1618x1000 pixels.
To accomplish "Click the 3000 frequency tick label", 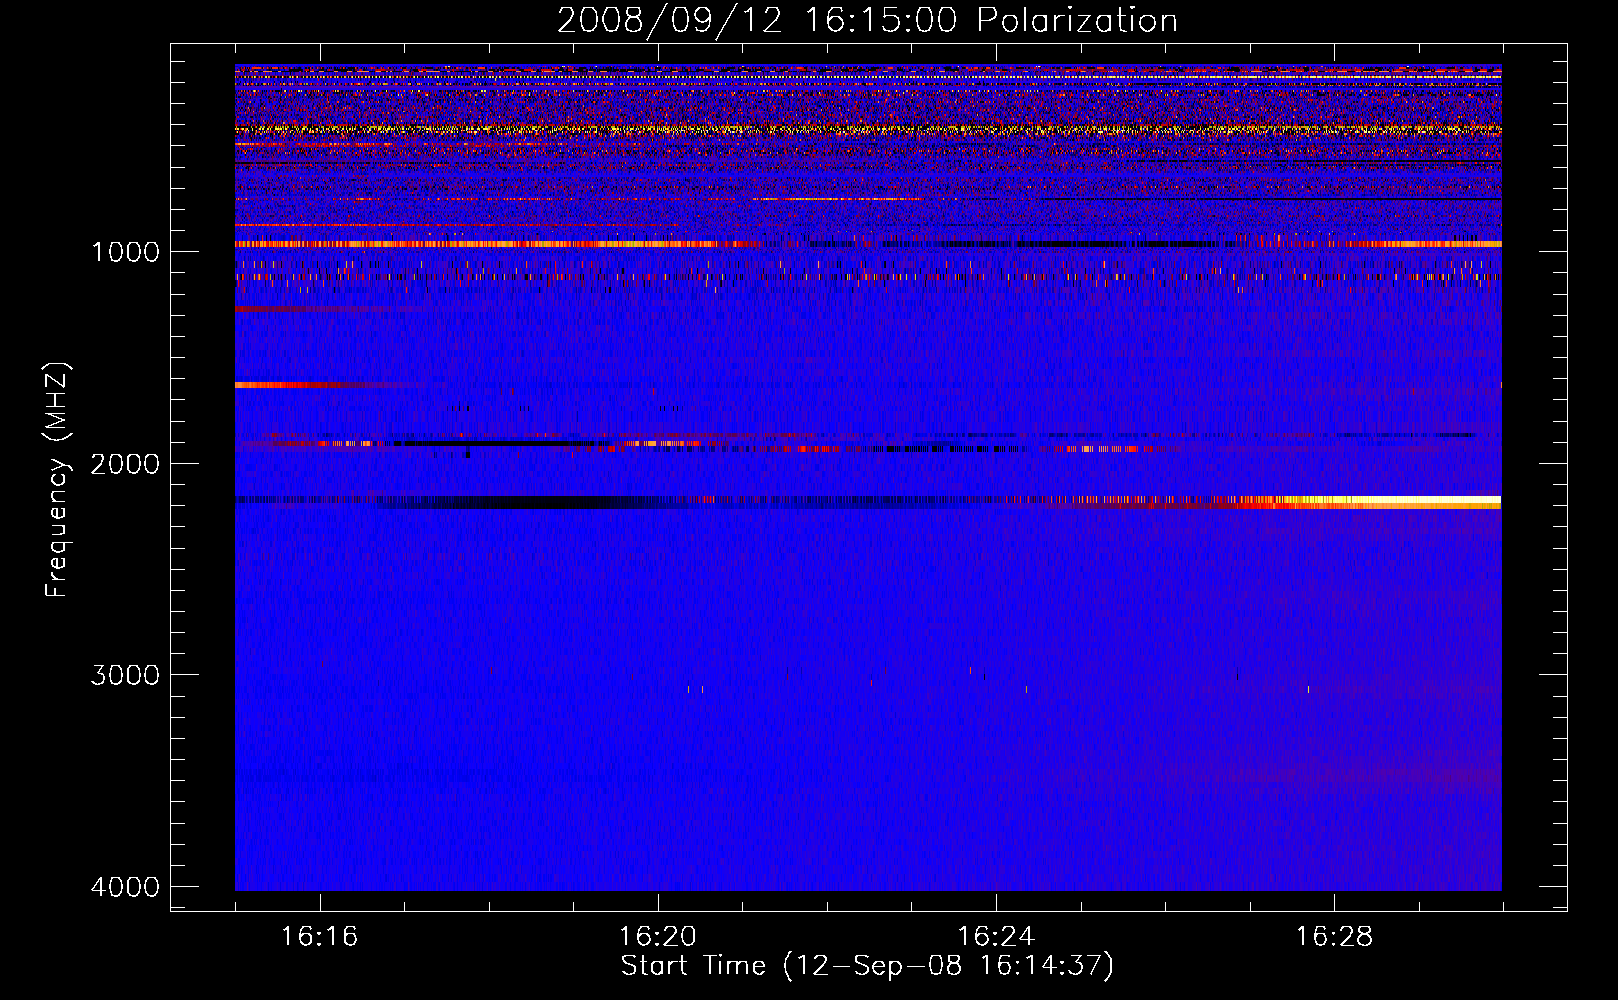I will tap(125, 675).
